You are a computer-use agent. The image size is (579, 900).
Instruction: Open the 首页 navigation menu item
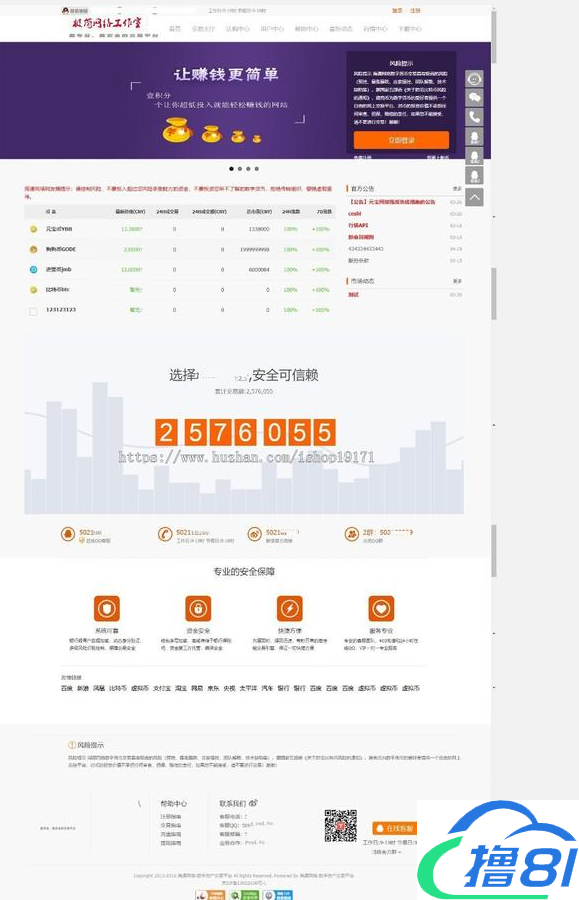pos(175,29)
